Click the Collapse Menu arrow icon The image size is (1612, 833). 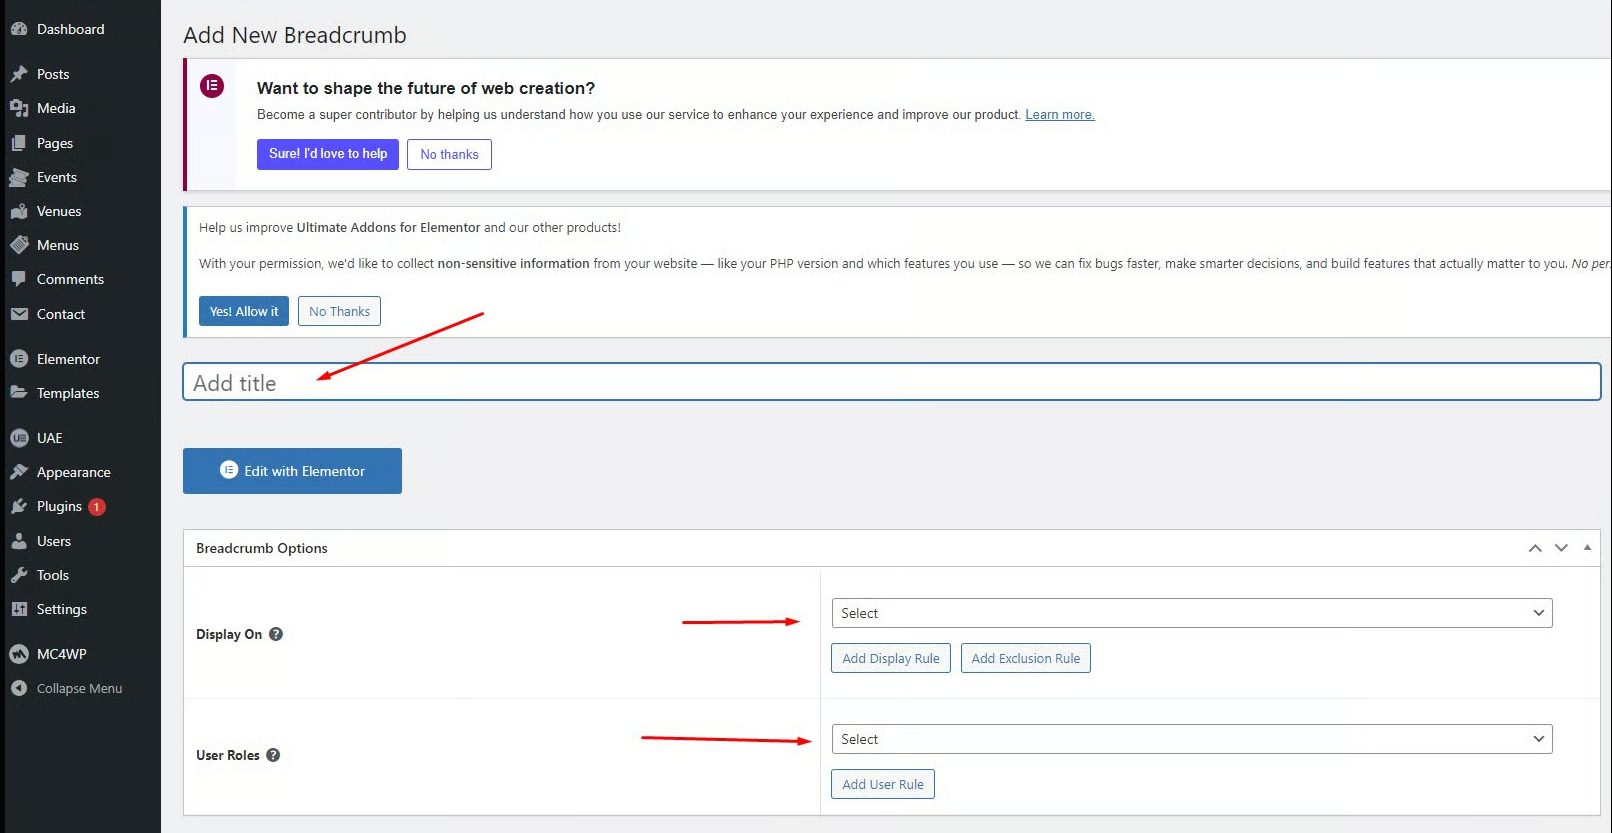[19, 688]
